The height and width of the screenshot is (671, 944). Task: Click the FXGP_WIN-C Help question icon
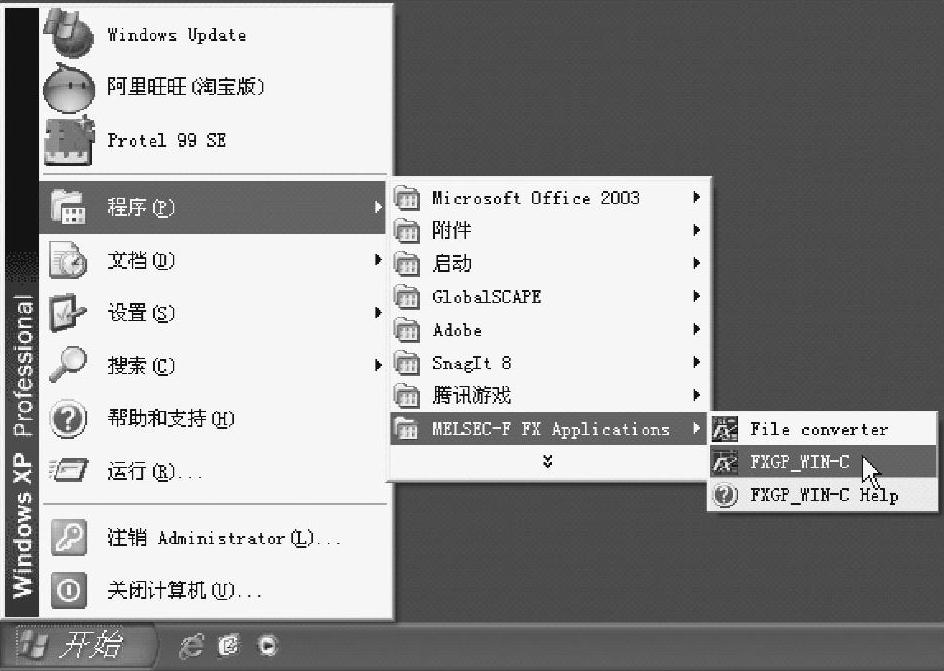pos(725,495)
